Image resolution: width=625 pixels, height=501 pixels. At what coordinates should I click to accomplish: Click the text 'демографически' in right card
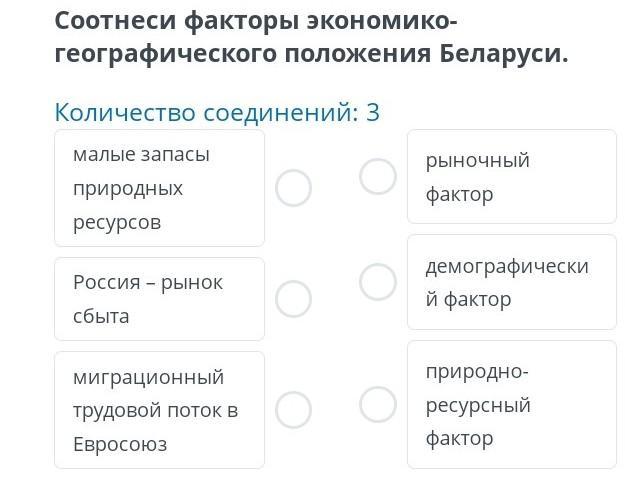(507, 266)
